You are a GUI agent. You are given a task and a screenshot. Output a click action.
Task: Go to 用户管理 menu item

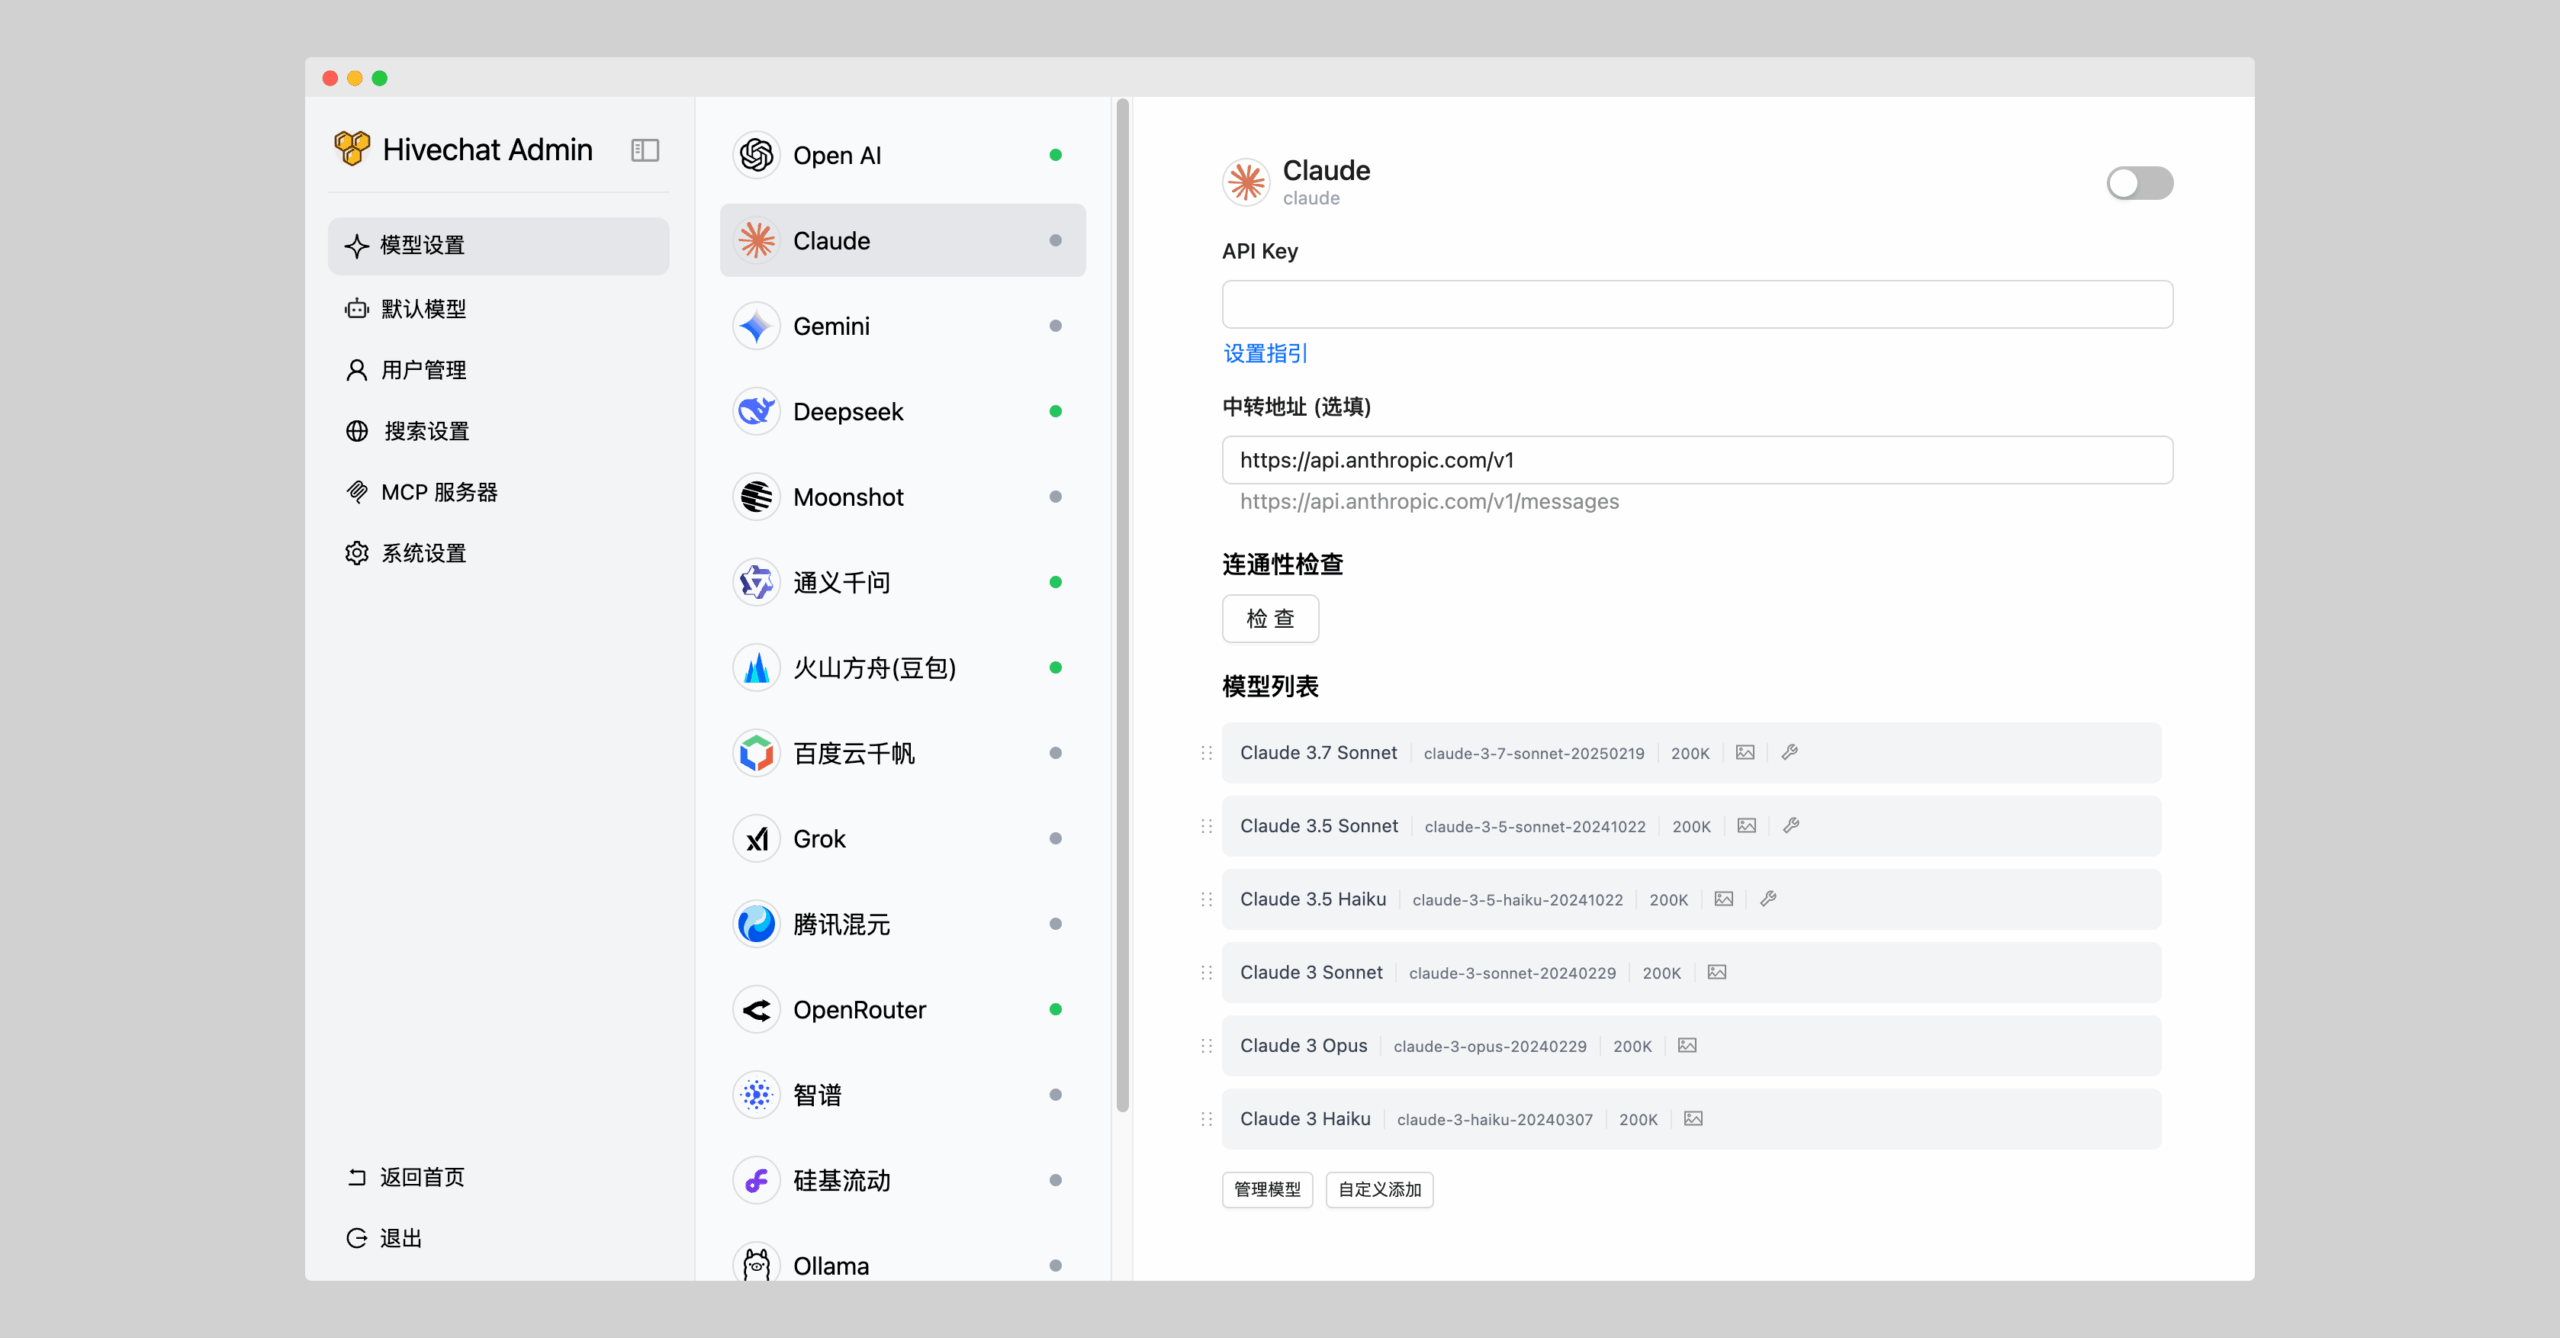click(x=424, y=370)
